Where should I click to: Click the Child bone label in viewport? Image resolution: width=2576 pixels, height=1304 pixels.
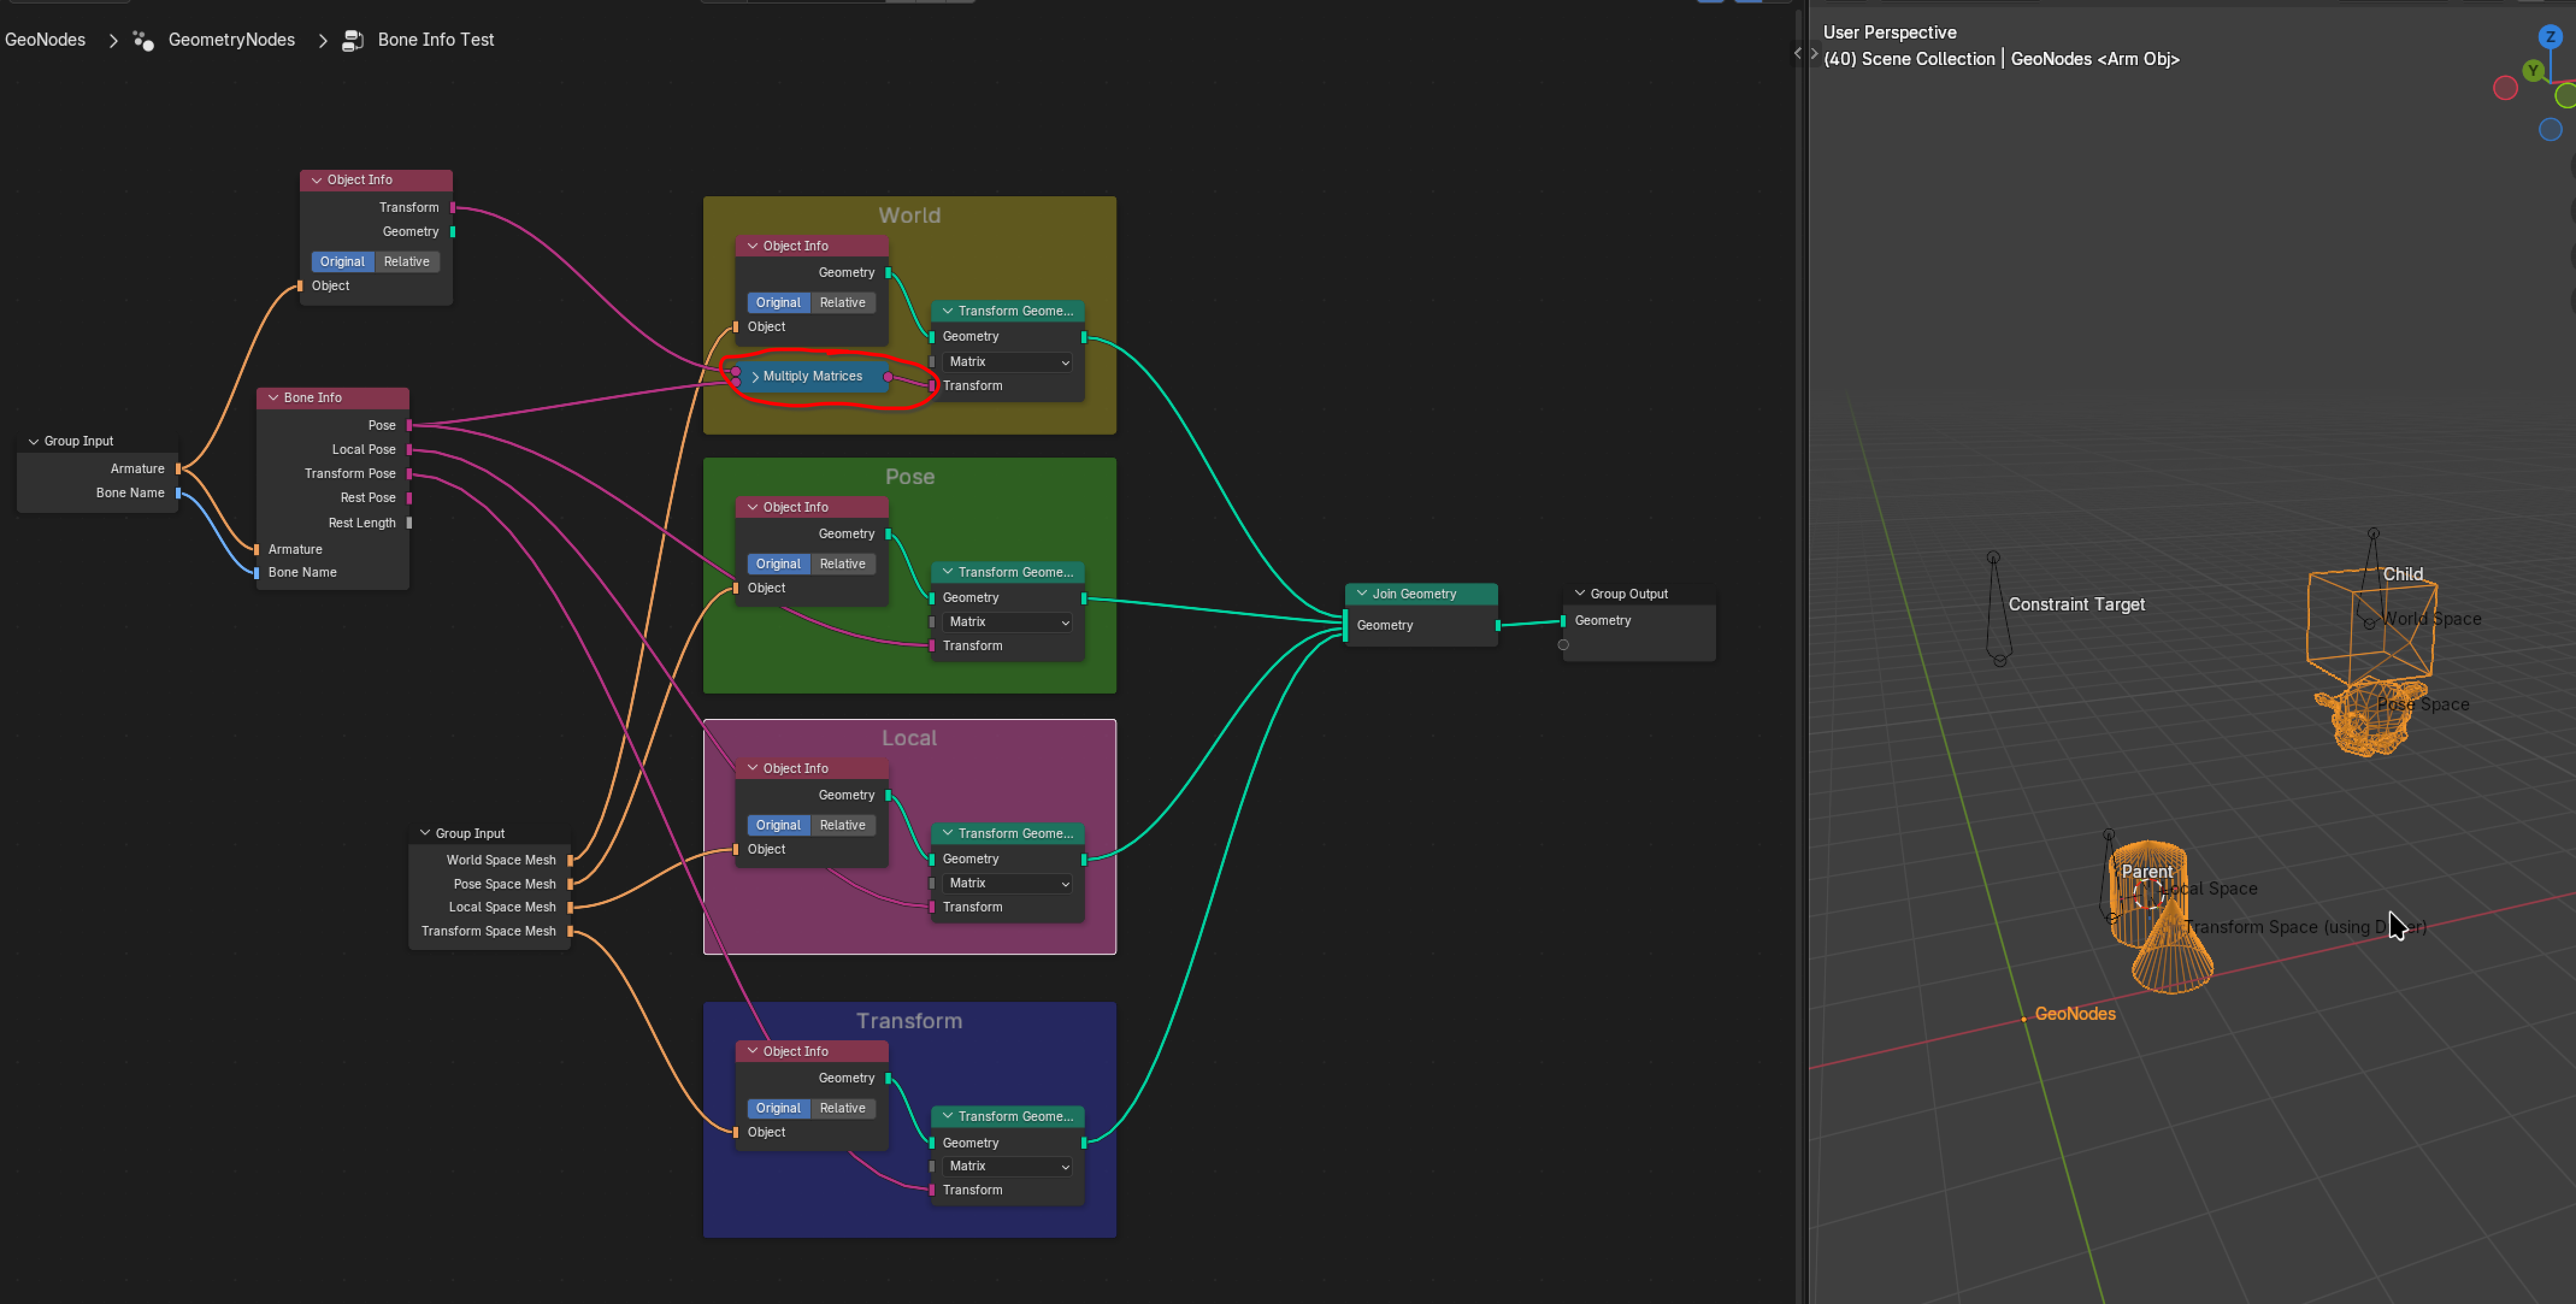pyautogui.click(x=2402, y=574)
